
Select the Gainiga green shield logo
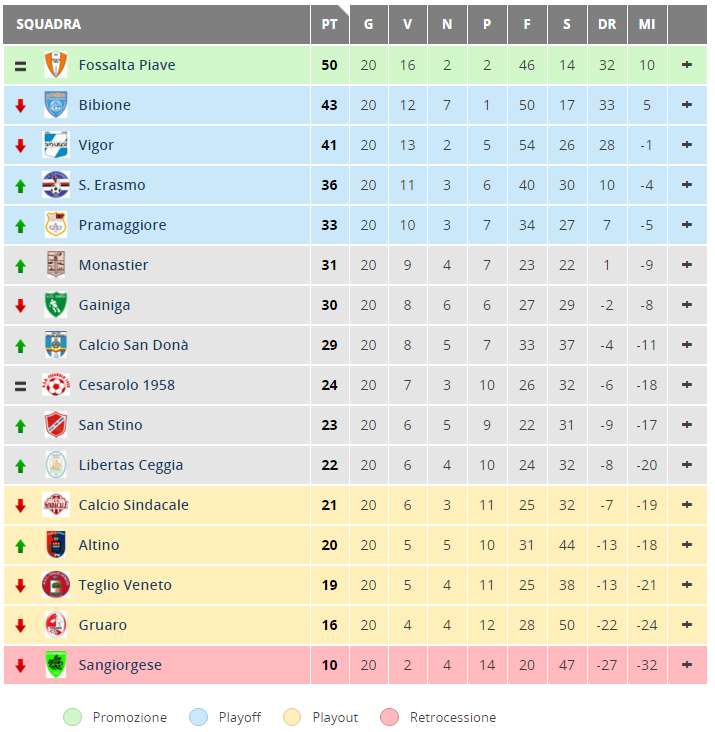click(56, 305)
